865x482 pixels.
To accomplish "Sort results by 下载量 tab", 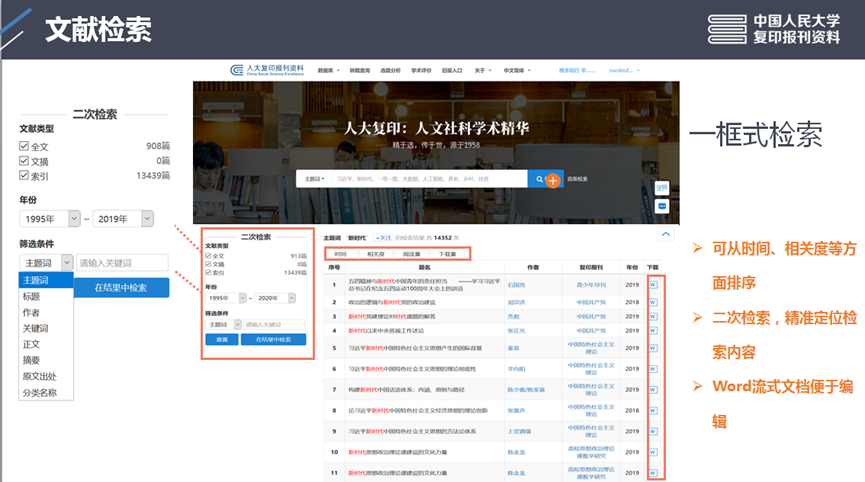I will tap(447, 254).
